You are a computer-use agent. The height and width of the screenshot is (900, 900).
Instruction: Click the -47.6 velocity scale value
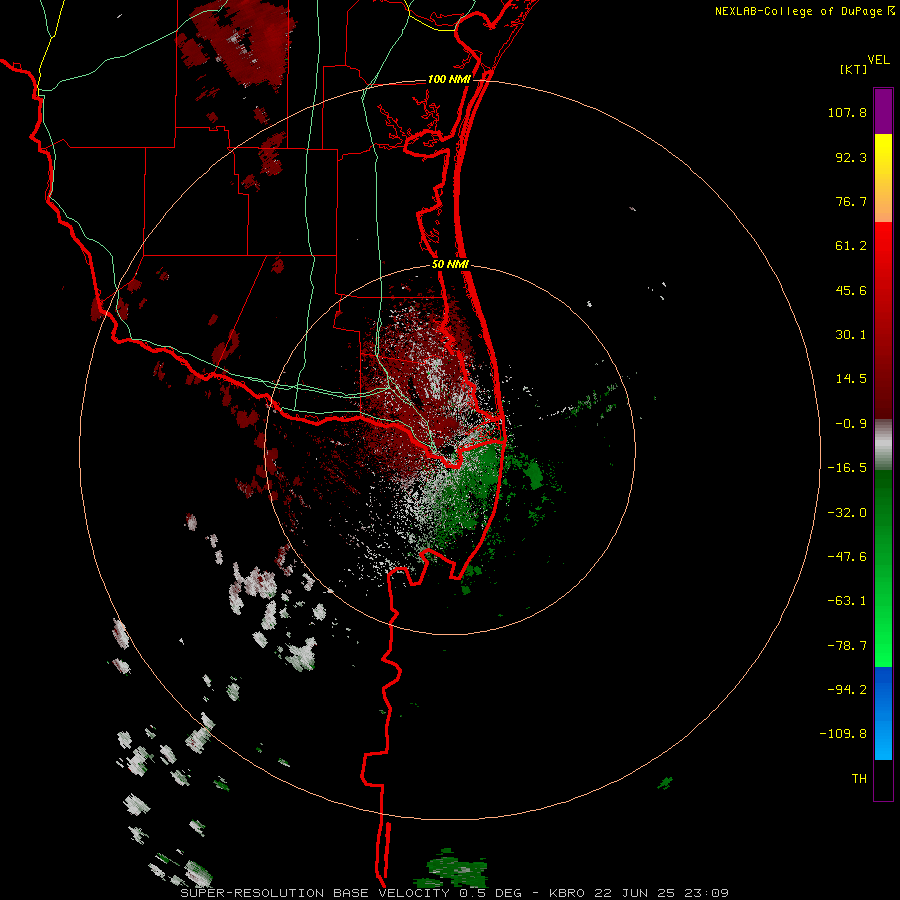tap(847, 557)
